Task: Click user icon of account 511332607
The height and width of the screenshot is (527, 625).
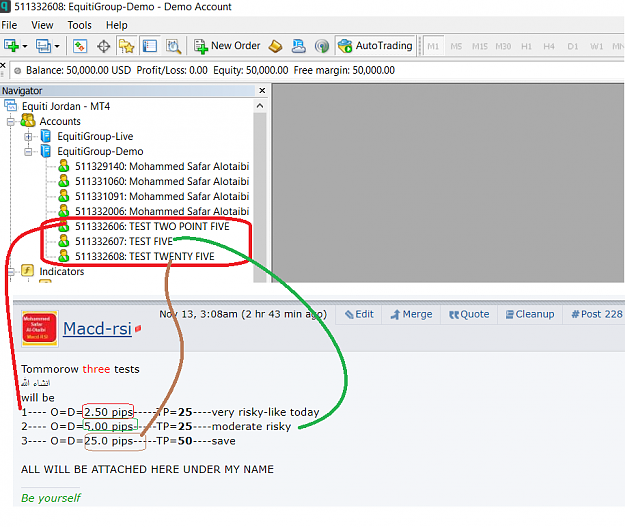Action: point(63,241)
